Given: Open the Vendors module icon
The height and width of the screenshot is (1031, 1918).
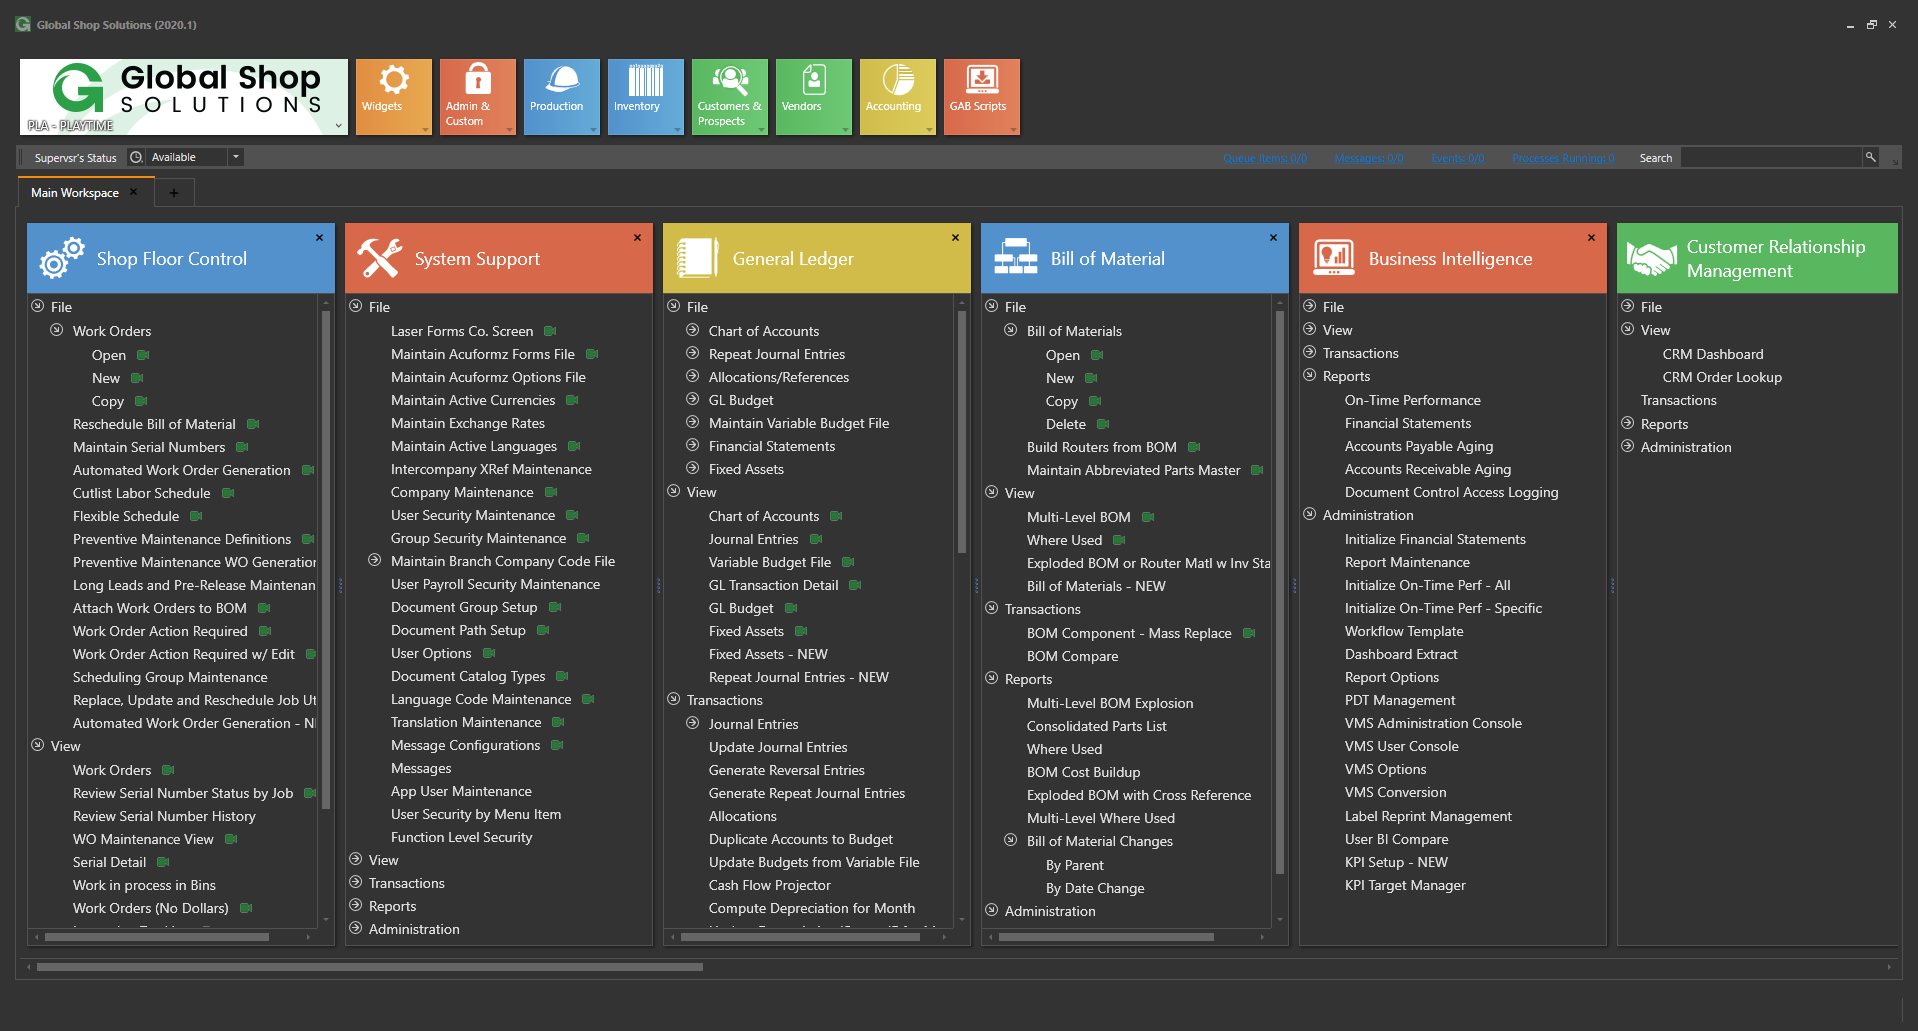Looking at the screenshot, I should (x=813, y=96).
